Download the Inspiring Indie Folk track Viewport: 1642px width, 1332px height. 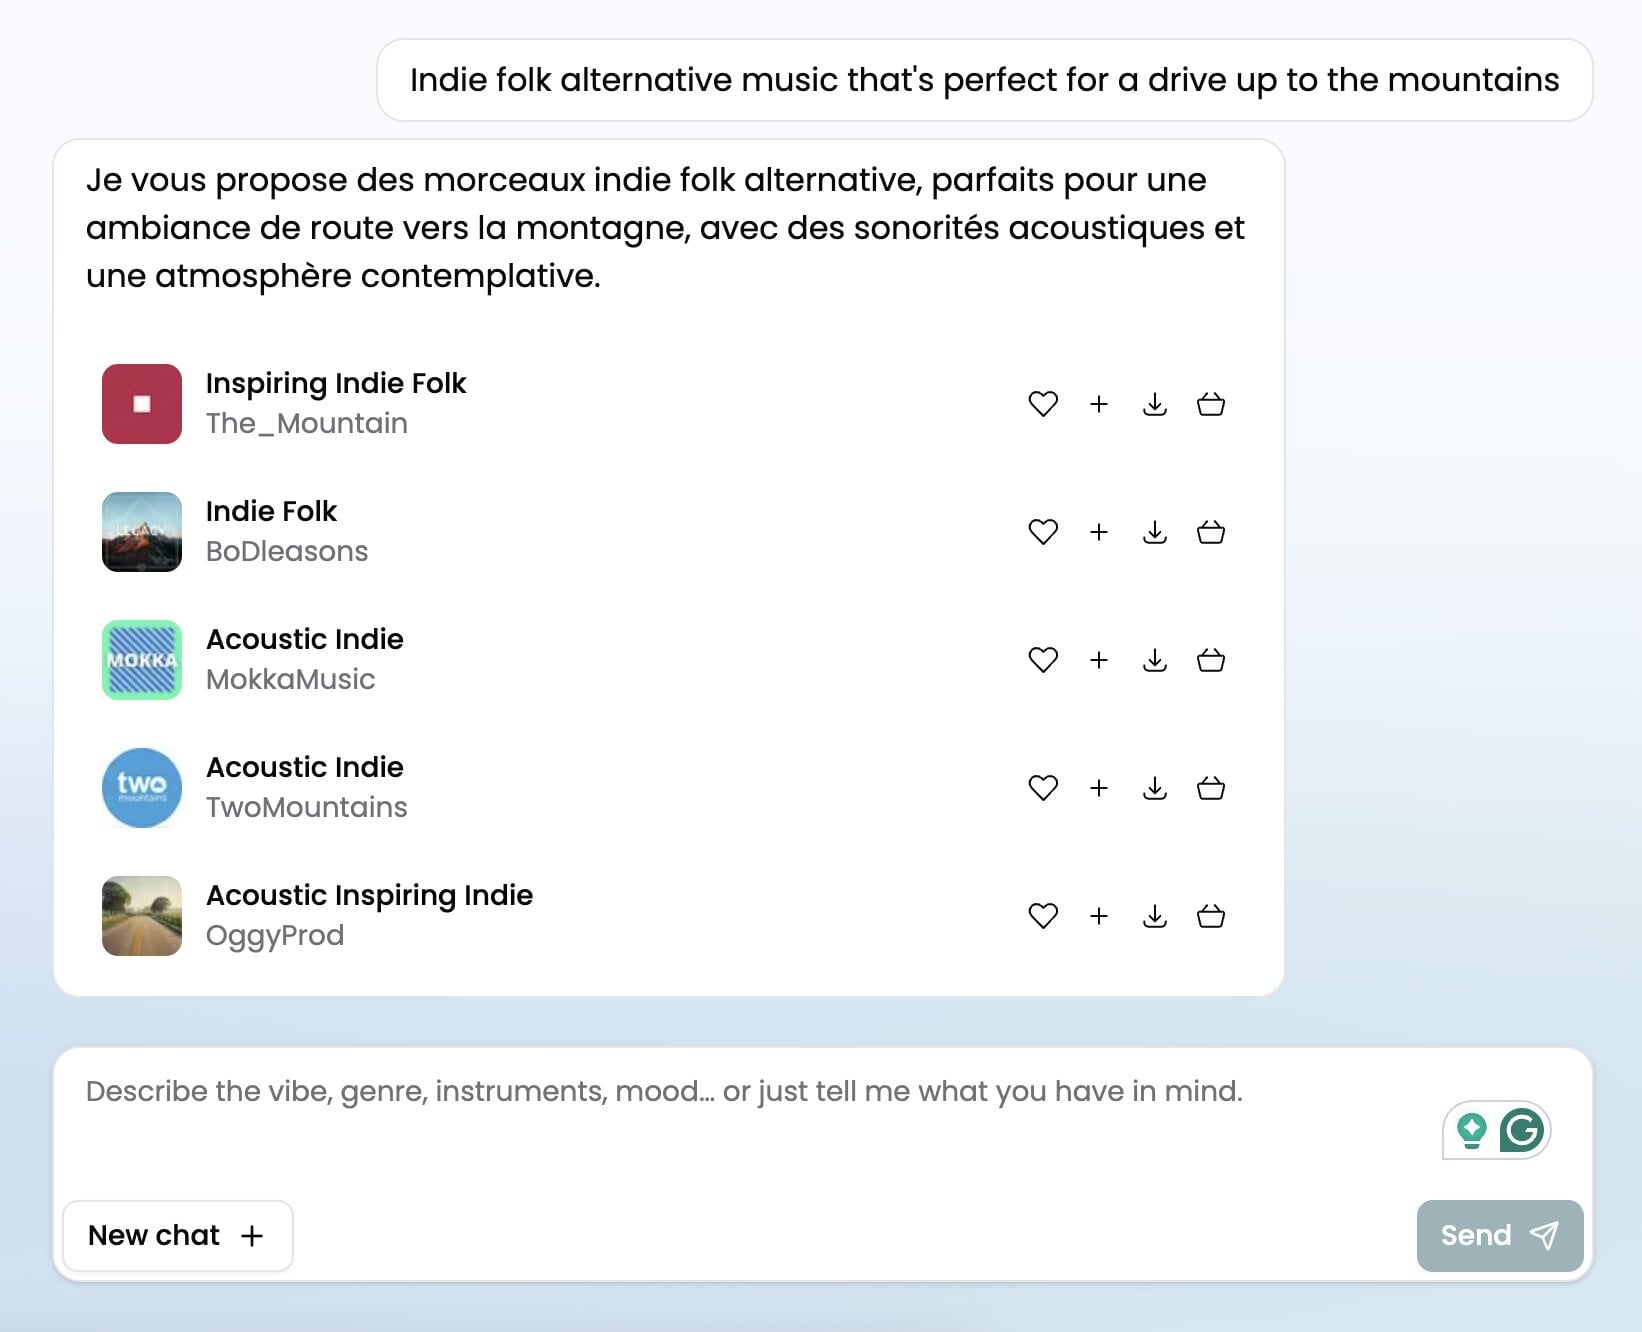tap(1155, 404)
